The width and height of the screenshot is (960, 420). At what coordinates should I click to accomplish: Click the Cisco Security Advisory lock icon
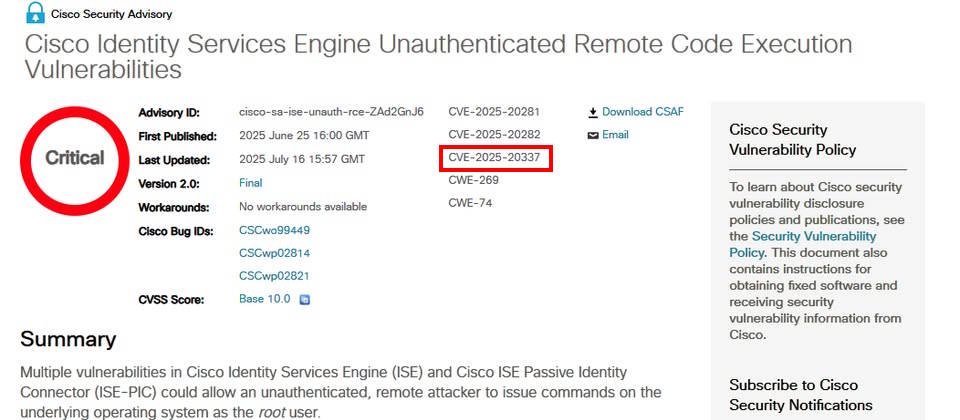[36, 13]
